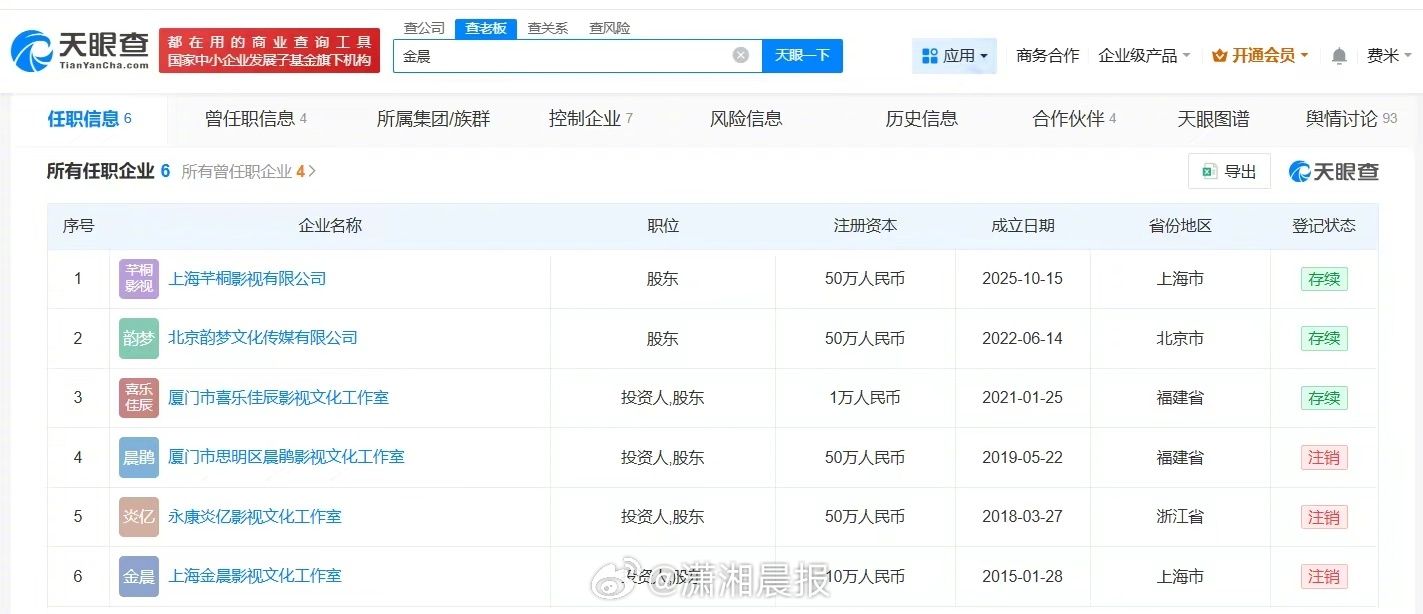Click the 省份地区 column header

tap(1180, 226)
